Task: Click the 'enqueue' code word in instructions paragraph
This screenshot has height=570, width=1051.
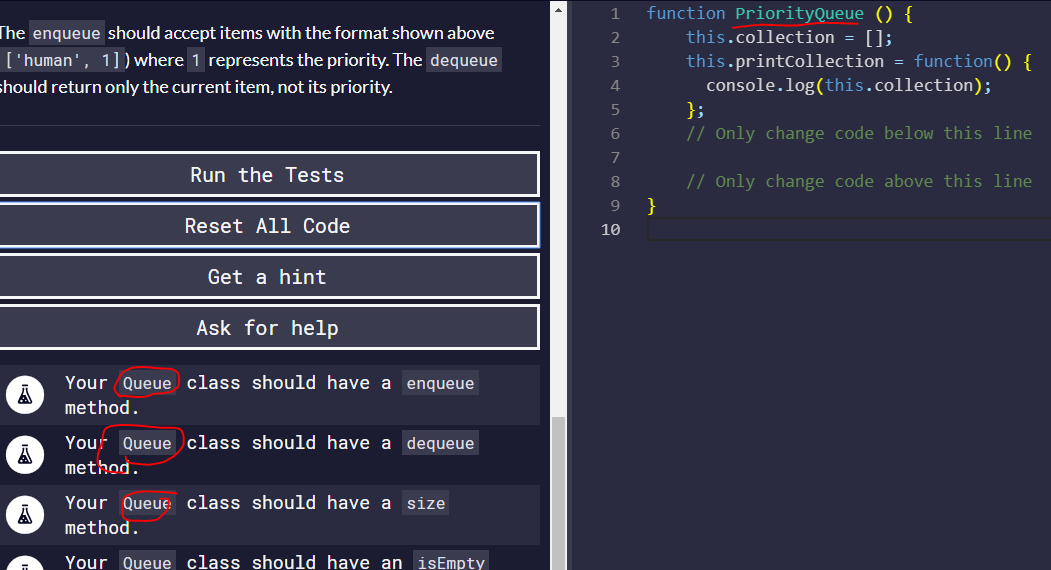Action: coord(66,33)
